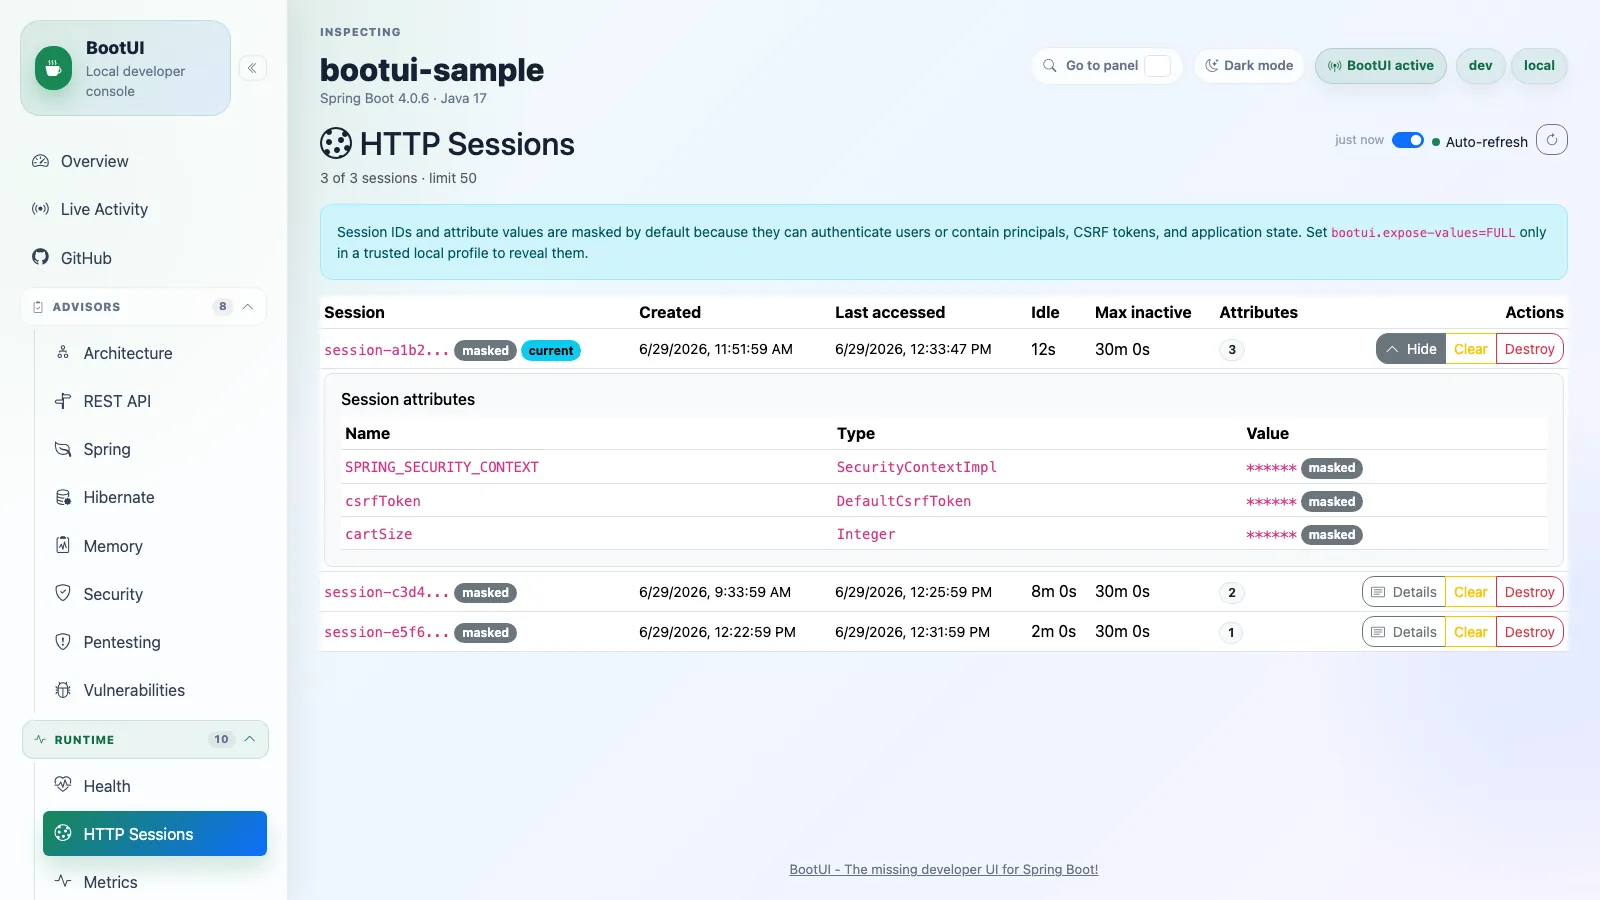
Task: Open the BootUI footer link
Action: pos(944,869)
